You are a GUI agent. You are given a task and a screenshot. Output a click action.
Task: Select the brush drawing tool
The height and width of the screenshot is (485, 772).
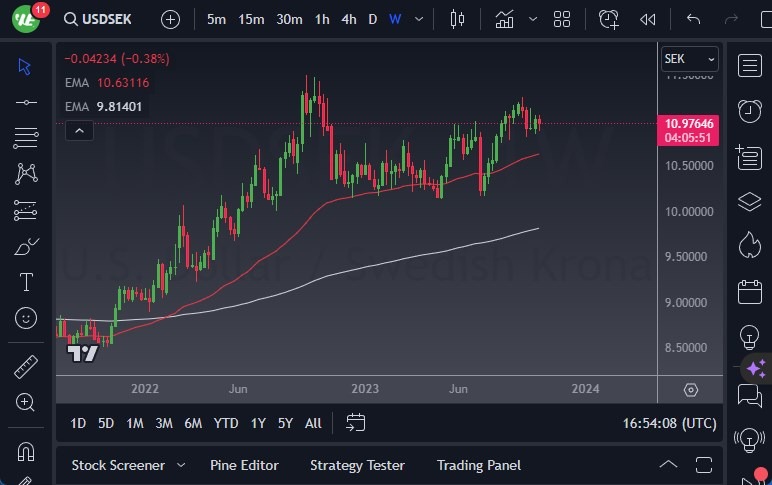click(26, 246)
